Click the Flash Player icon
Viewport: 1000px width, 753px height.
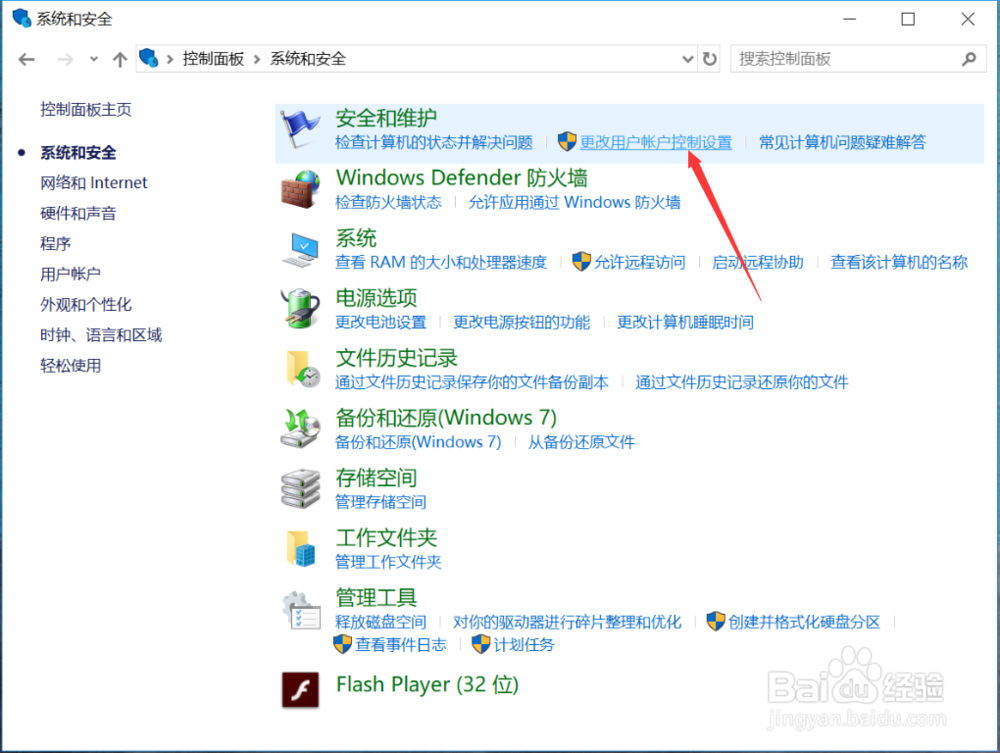300,688
